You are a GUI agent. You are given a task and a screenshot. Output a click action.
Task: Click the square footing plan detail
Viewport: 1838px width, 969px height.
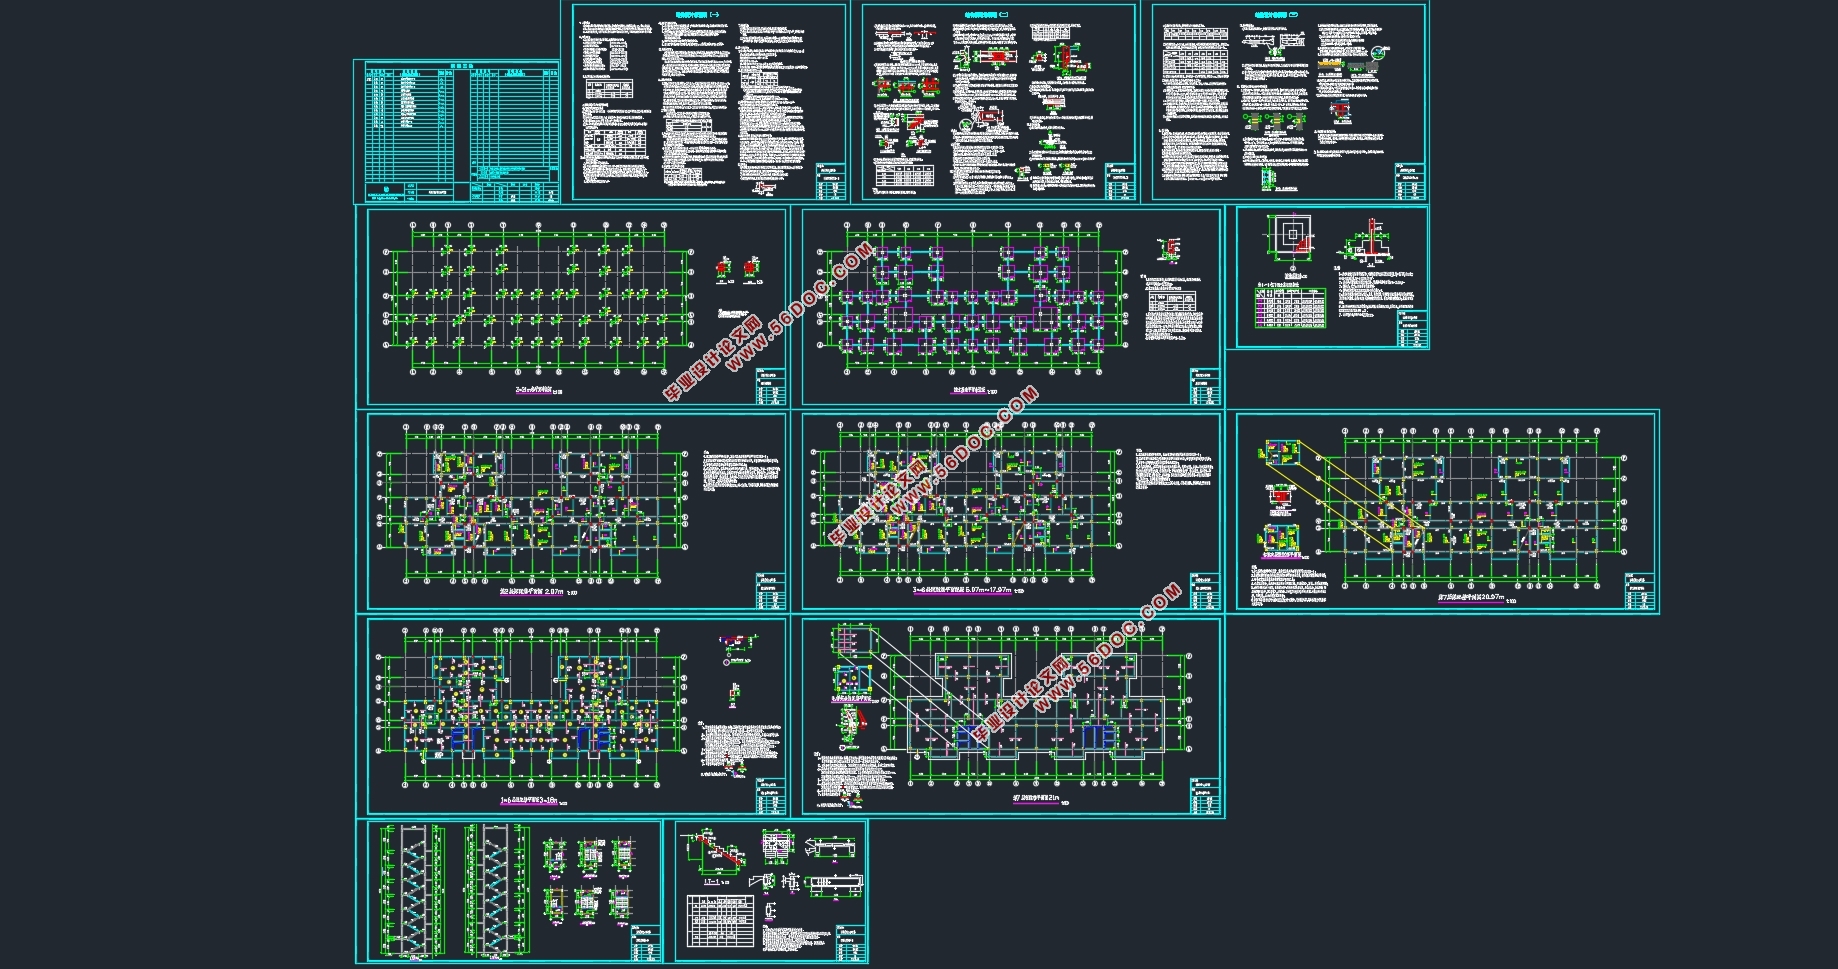click(1292, 236)
